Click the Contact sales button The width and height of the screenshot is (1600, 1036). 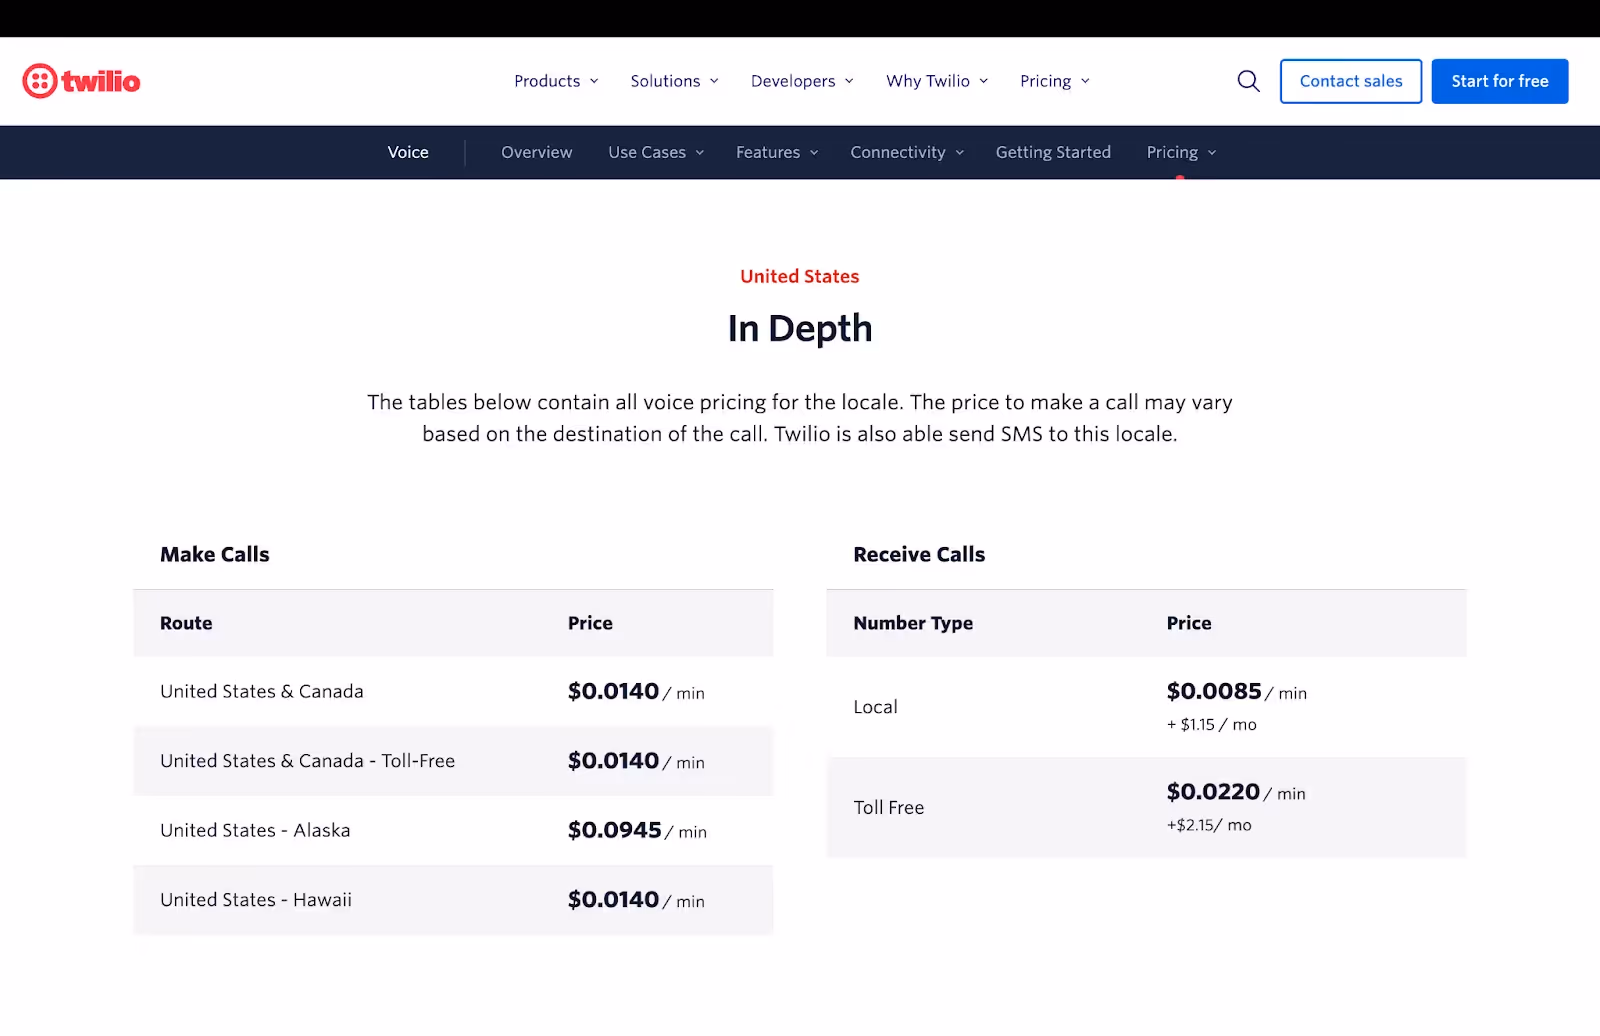pyautogui.click(x=1351, y=81)
